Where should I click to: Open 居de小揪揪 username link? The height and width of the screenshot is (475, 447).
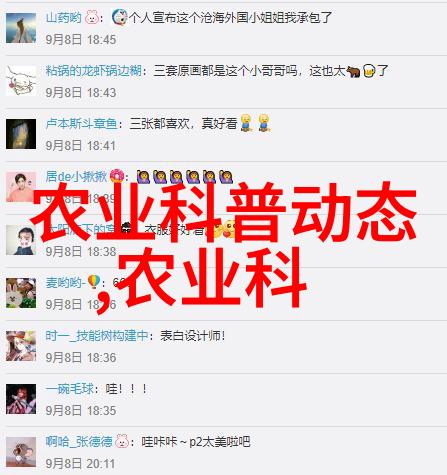[76, 177]
